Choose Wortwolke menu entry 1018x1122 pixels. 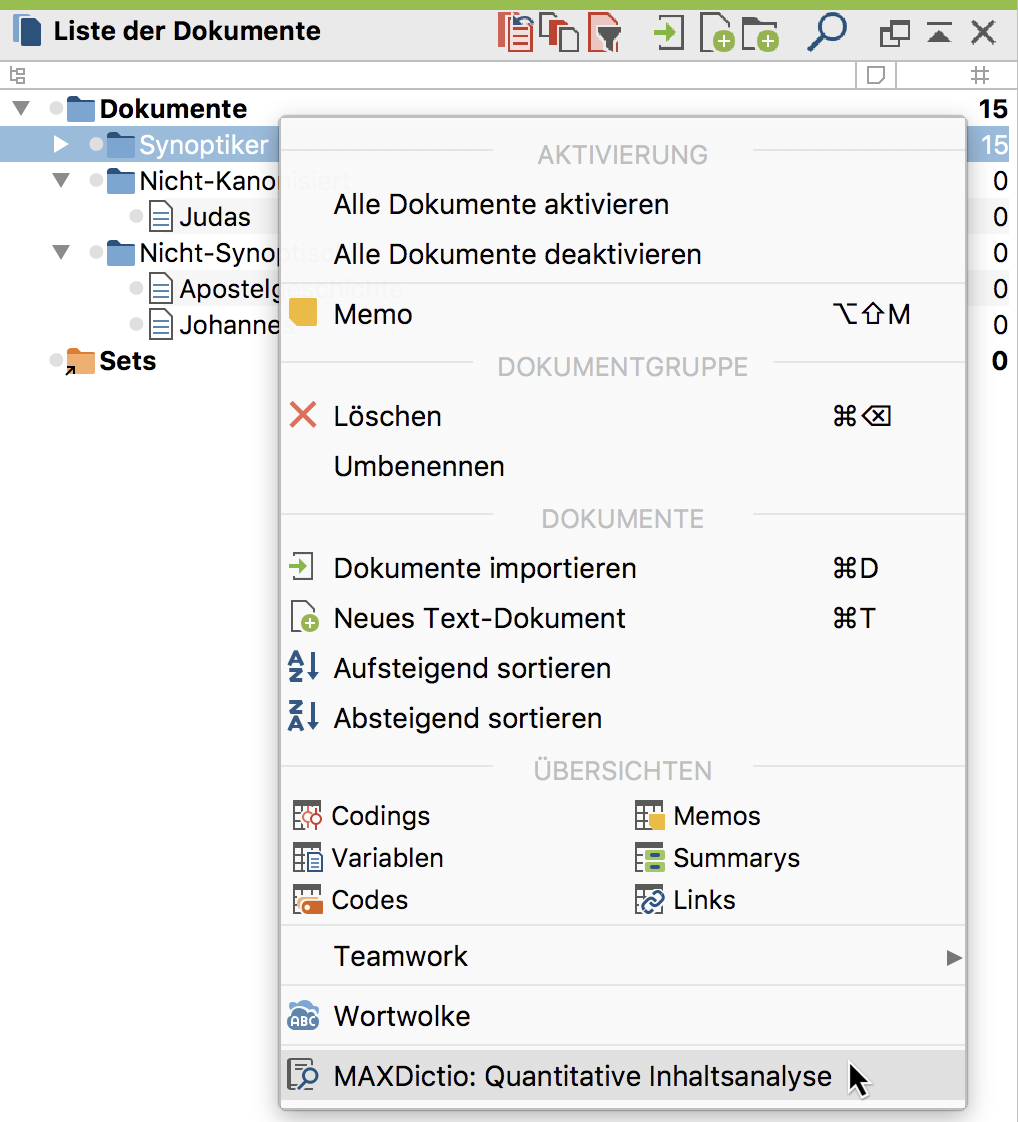622,1017
